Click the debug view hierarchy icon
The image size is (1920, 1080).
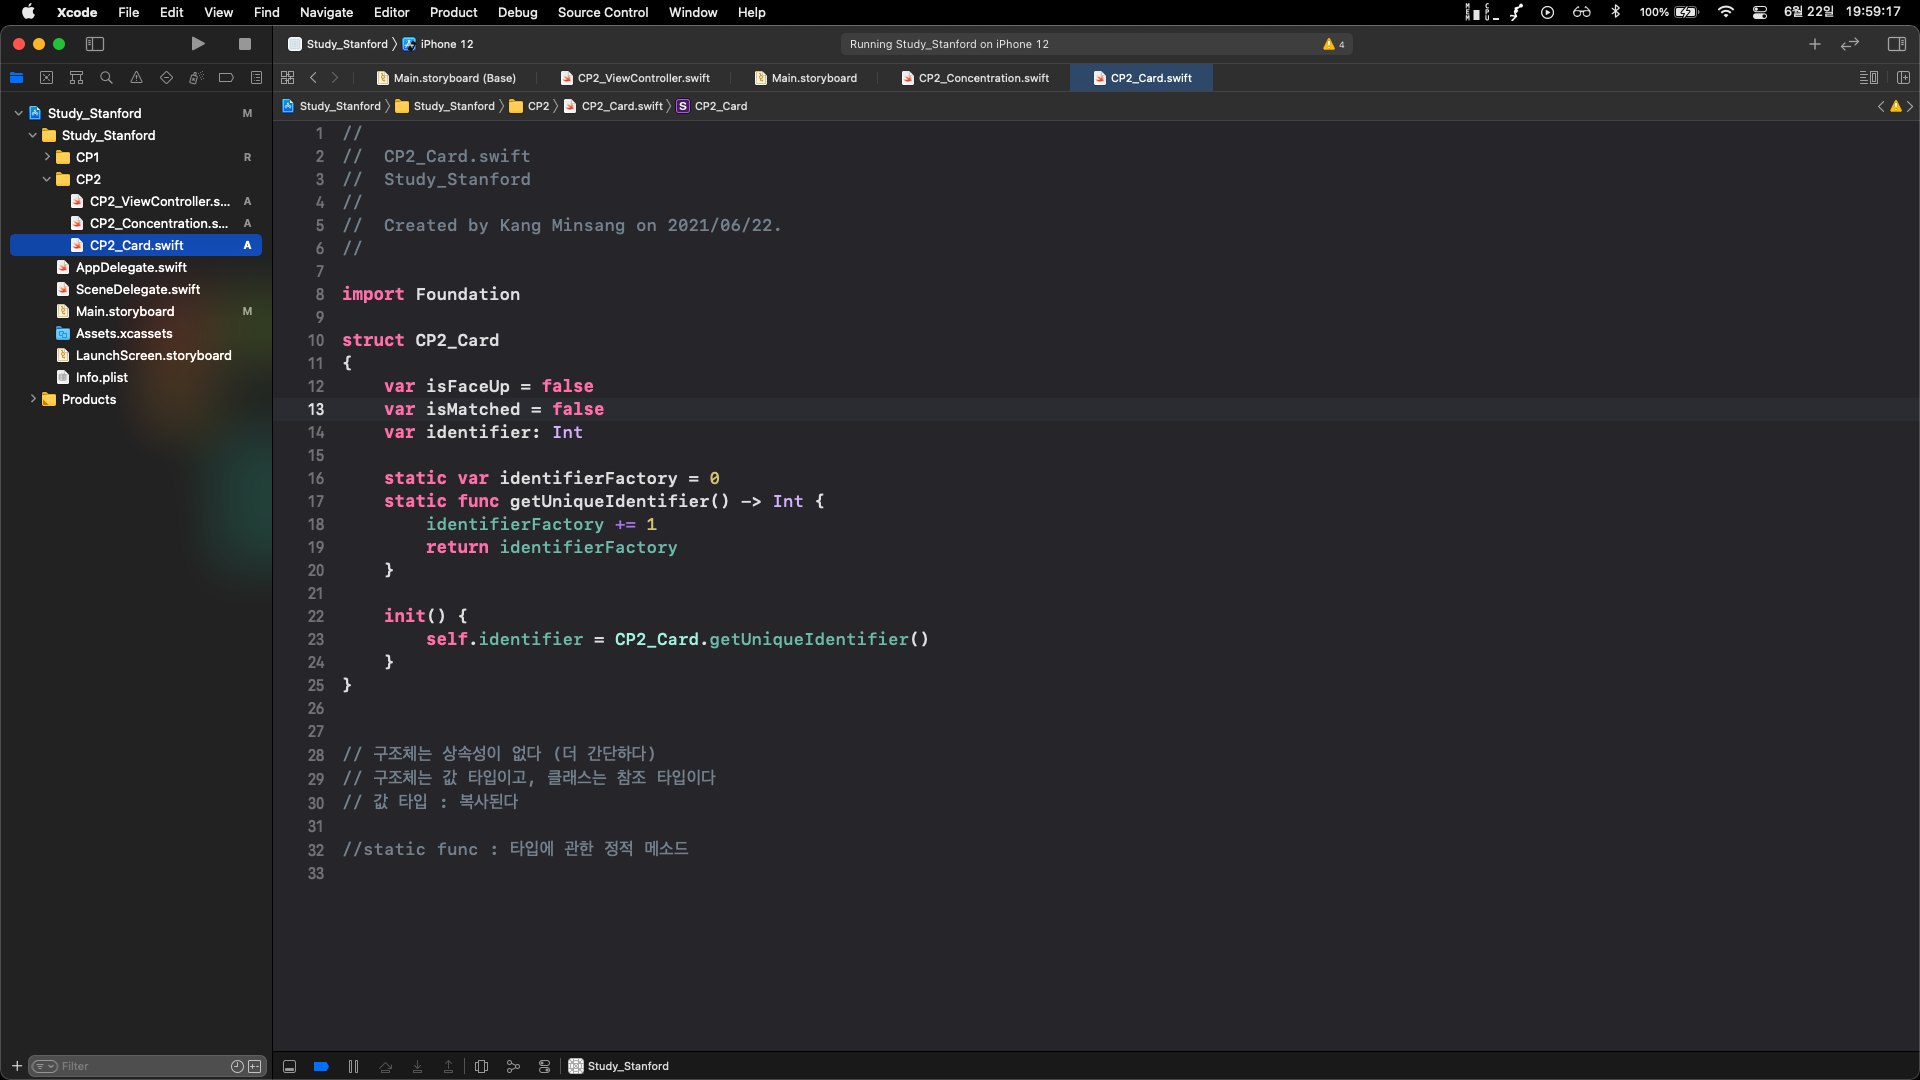tap(481, 1067)
